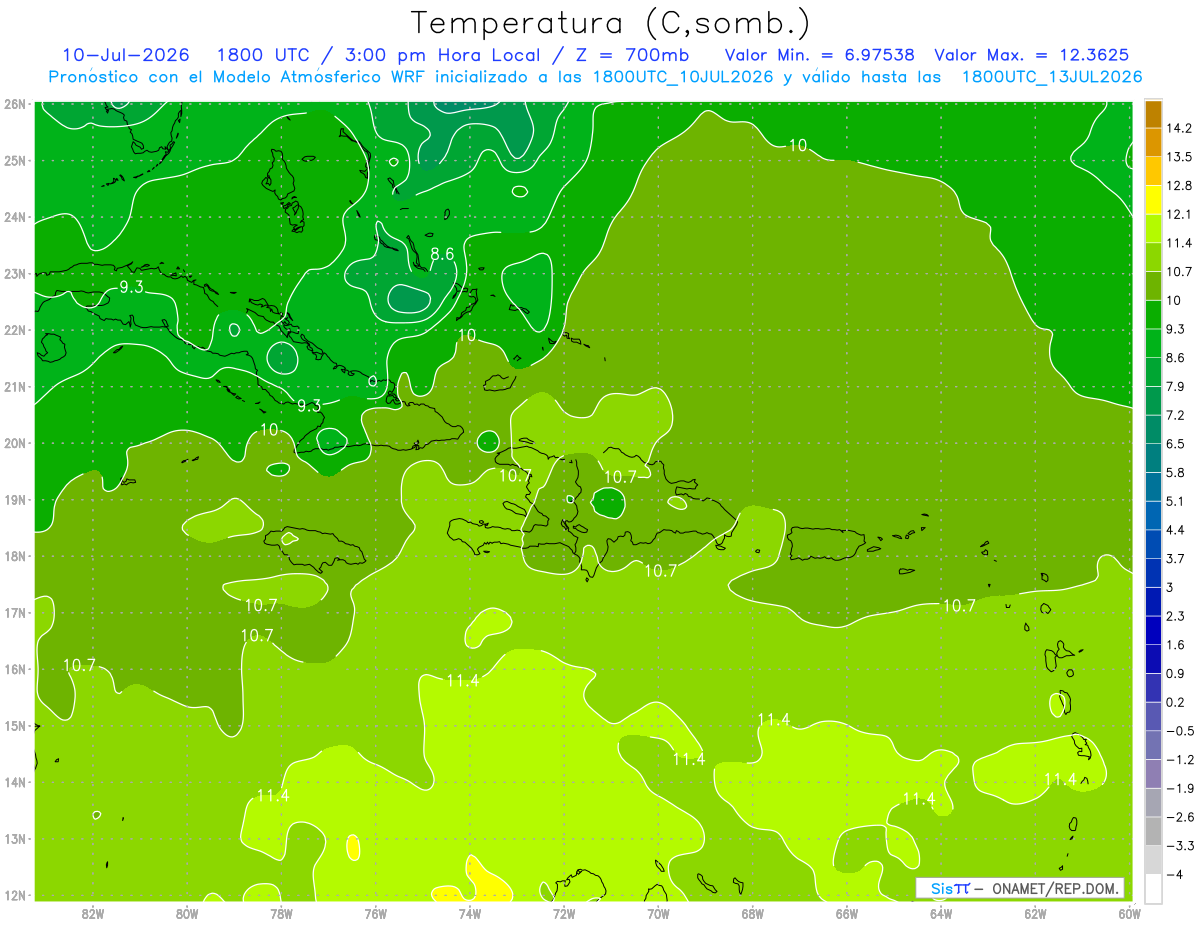Screen dimensions: 1200x927
Task: Click the 72W longitude axis label
Action: (x=564, y=912)
